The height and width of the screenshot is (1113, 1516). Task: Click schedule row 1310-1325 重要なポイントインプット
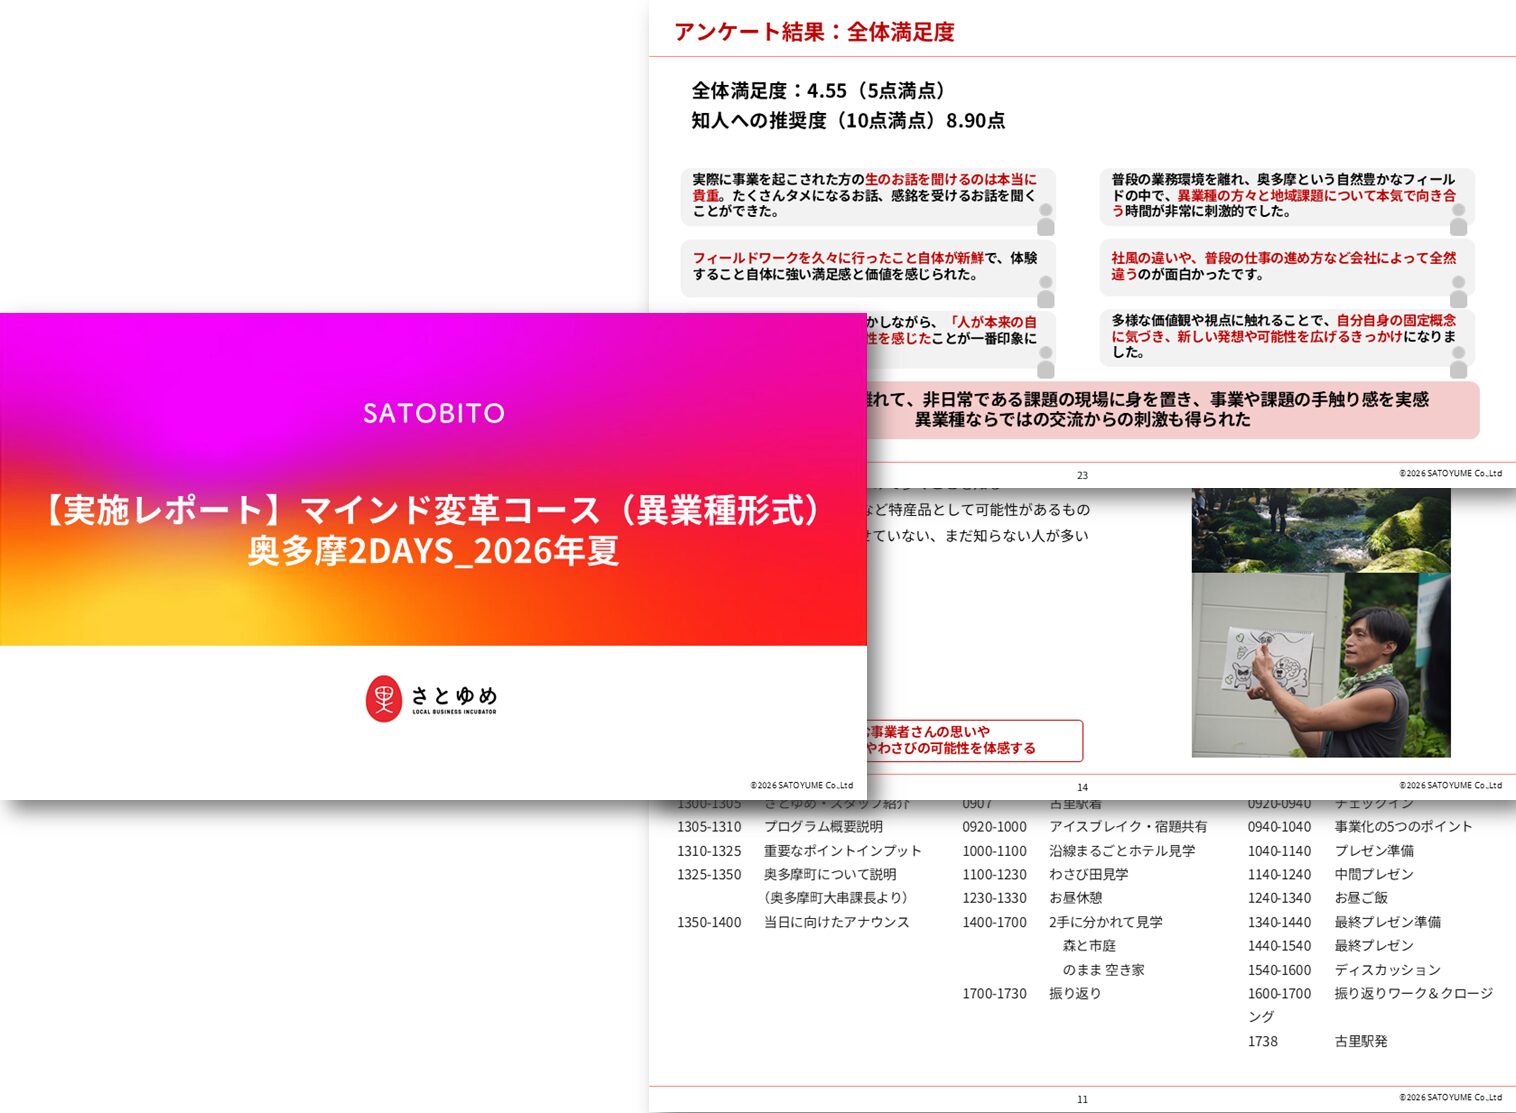coord(799,851)
